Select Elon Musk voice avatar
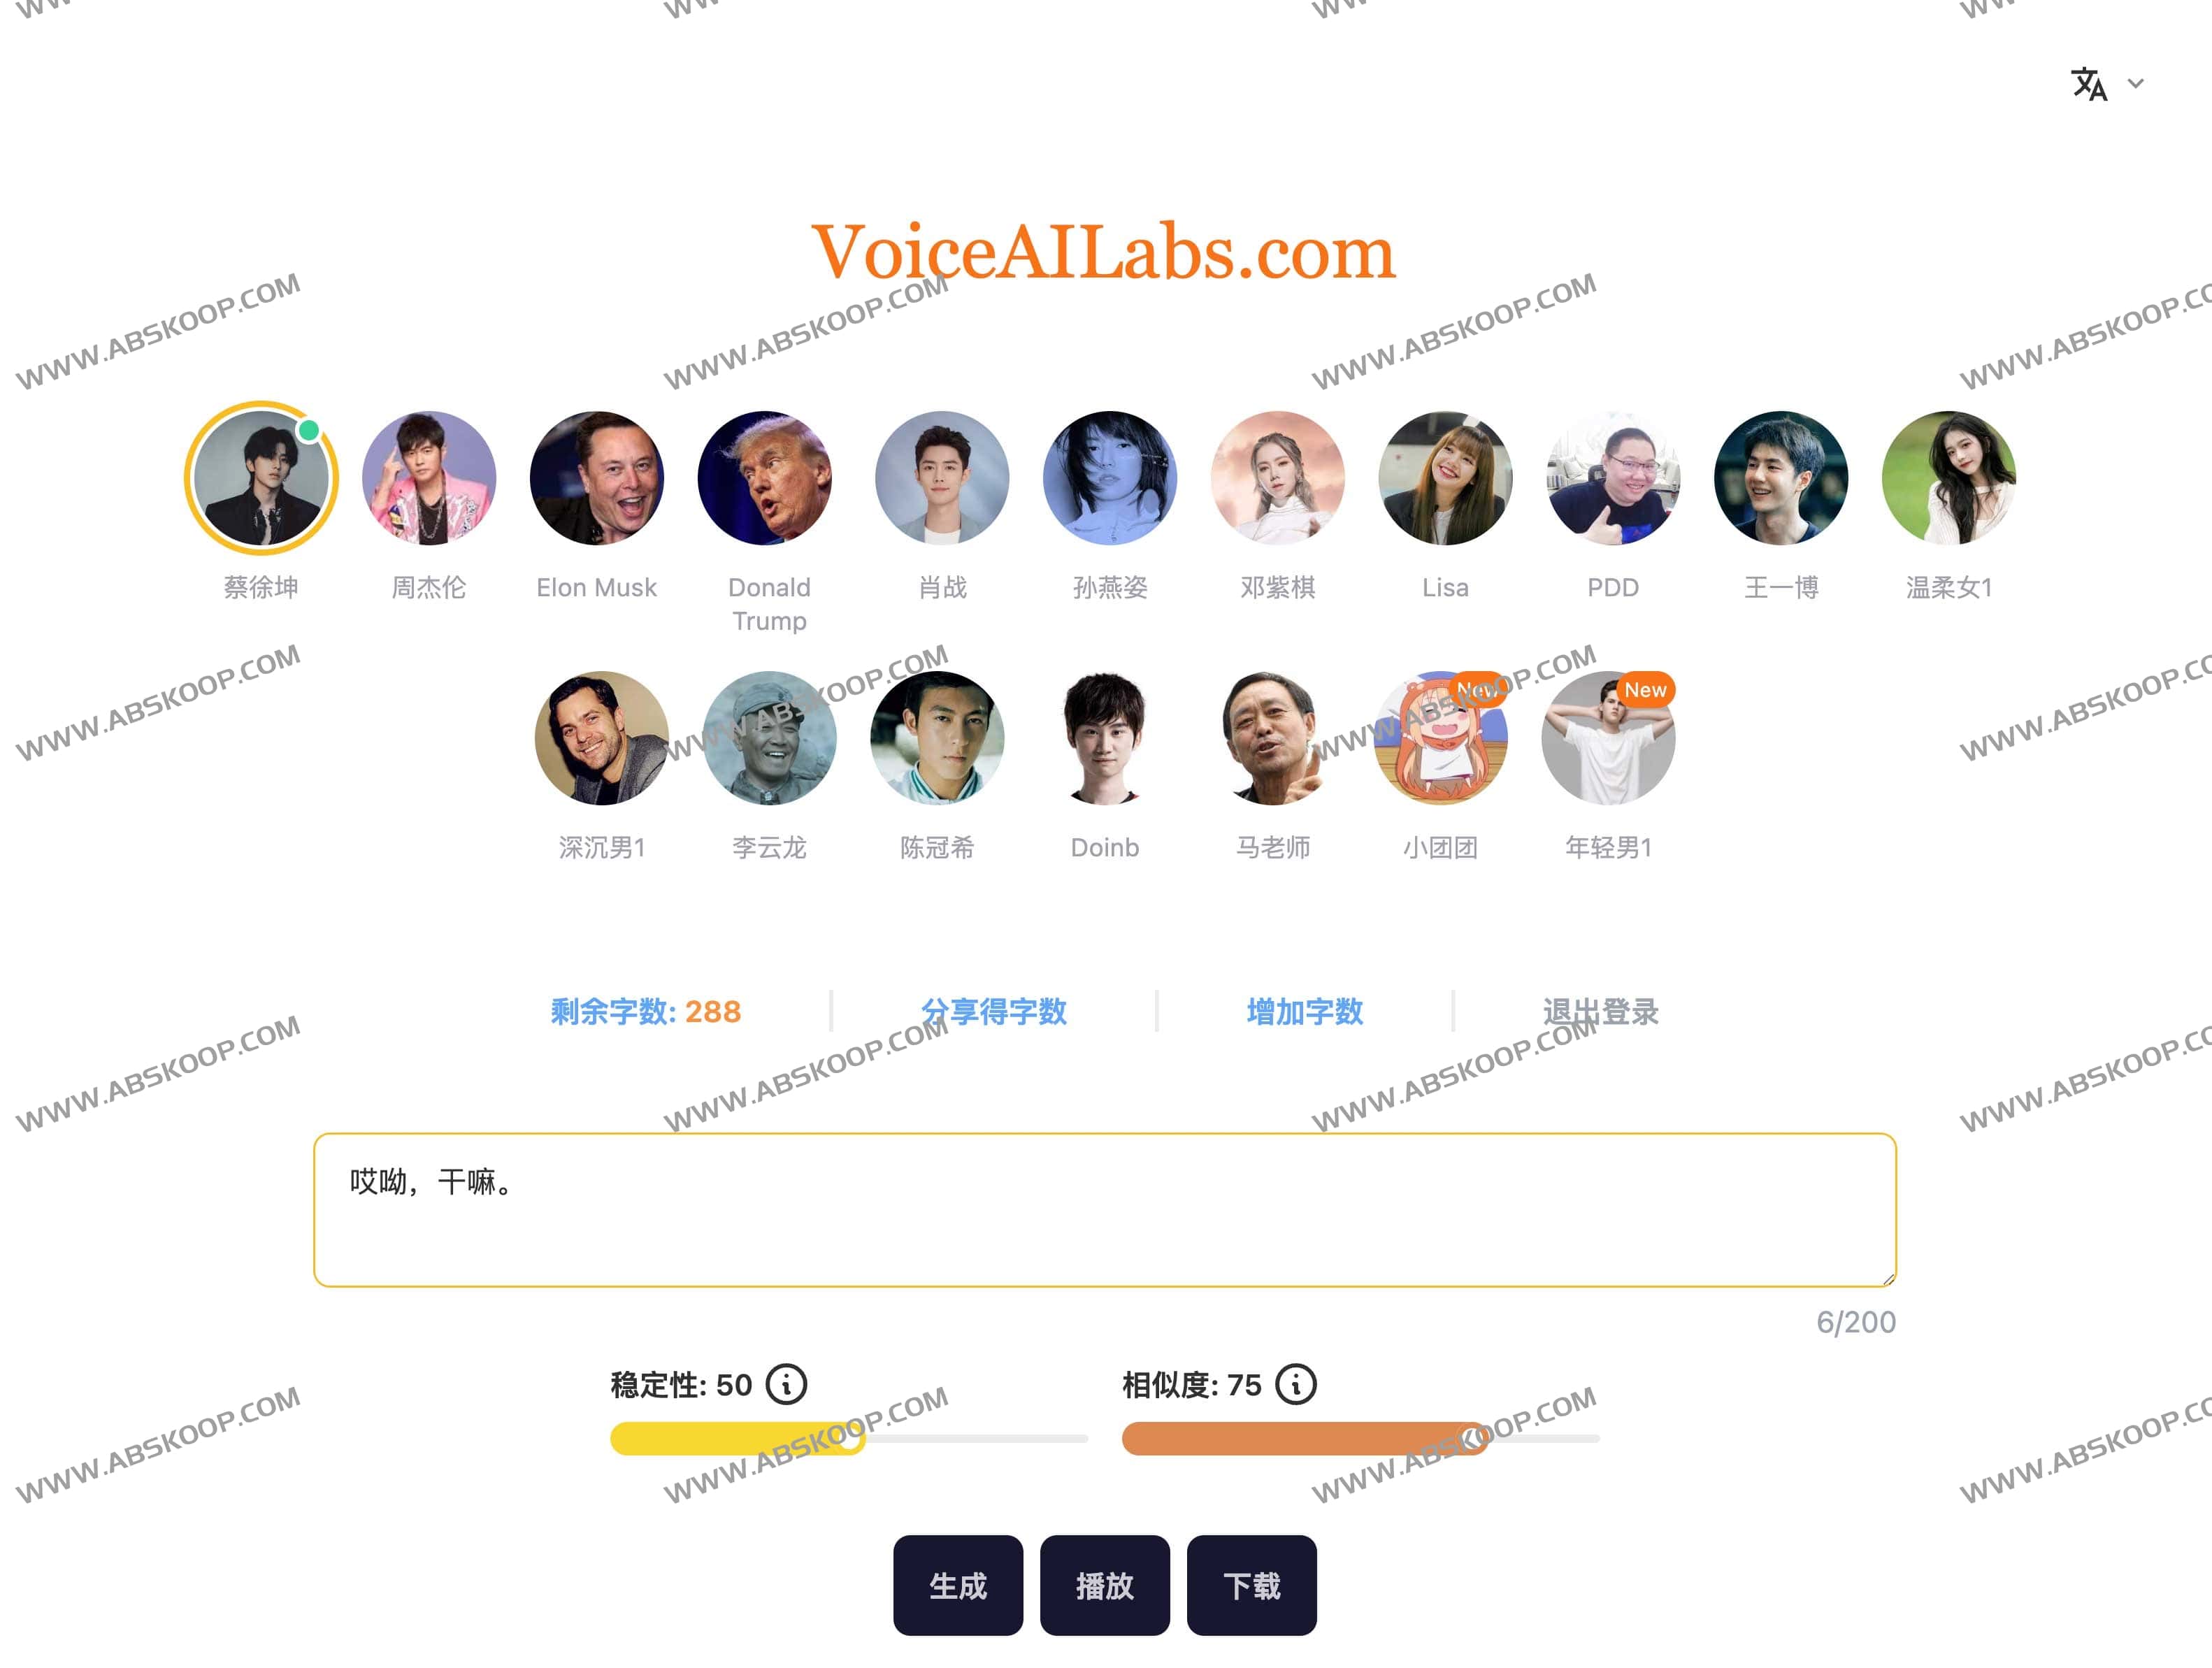 pyautogui.click(x=596, y=482)
